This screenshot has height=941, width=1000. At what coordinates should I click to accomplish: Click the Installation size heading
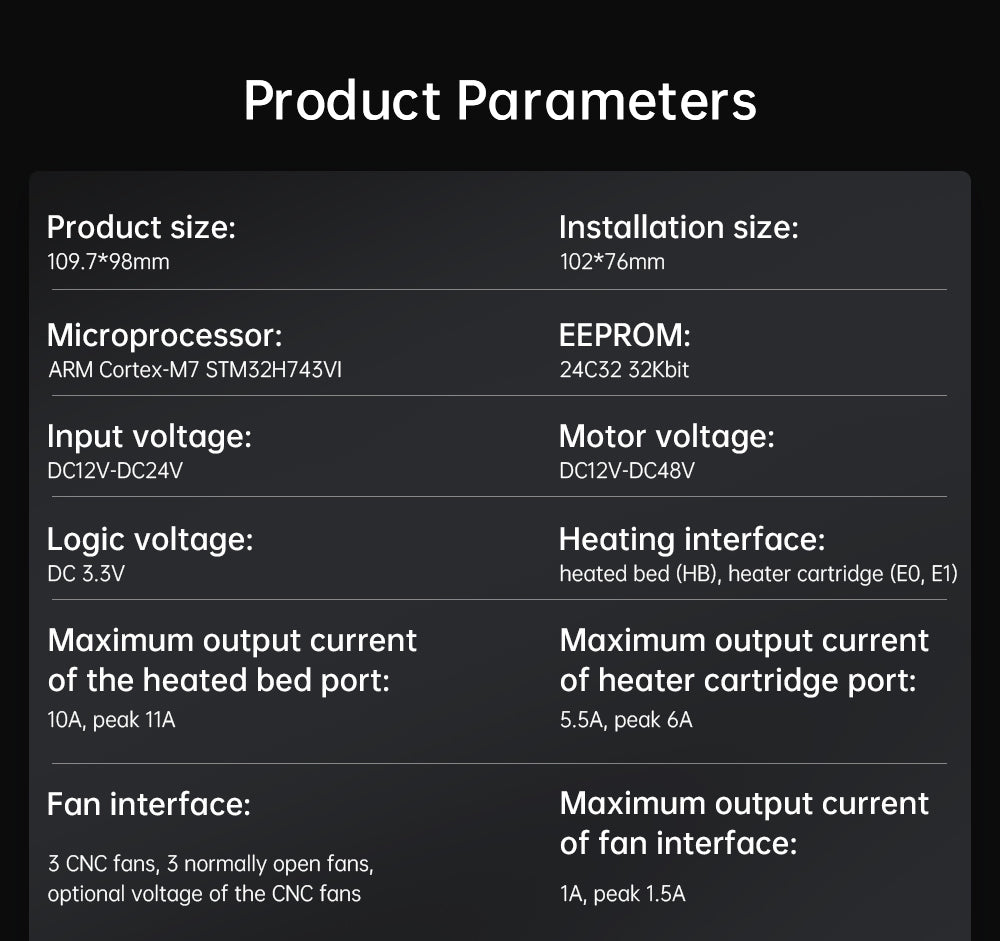tap(678, 228)
